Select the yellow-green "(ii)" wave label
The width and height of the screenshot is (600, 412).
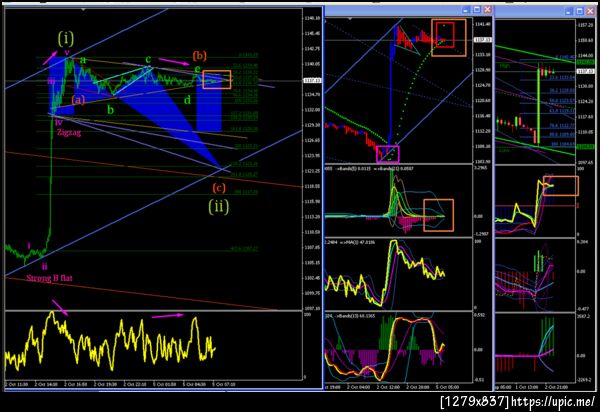coord(219,207)
